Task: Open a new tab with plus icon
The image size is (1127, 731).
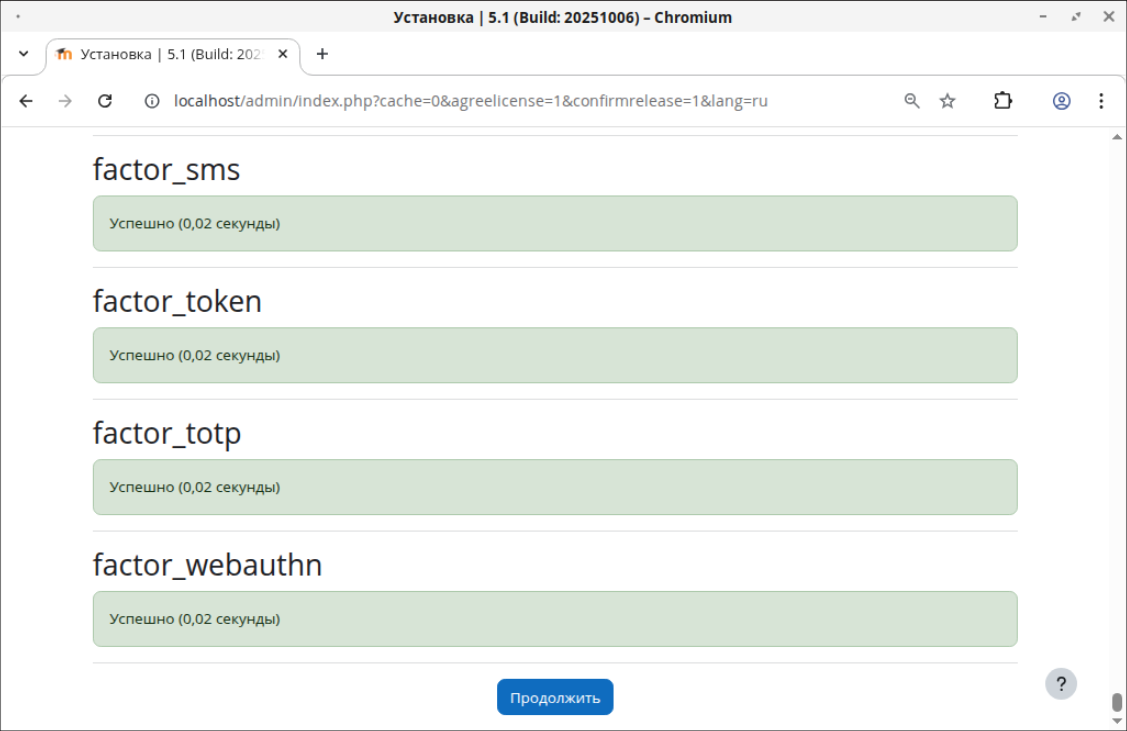Action: (322, 54)
